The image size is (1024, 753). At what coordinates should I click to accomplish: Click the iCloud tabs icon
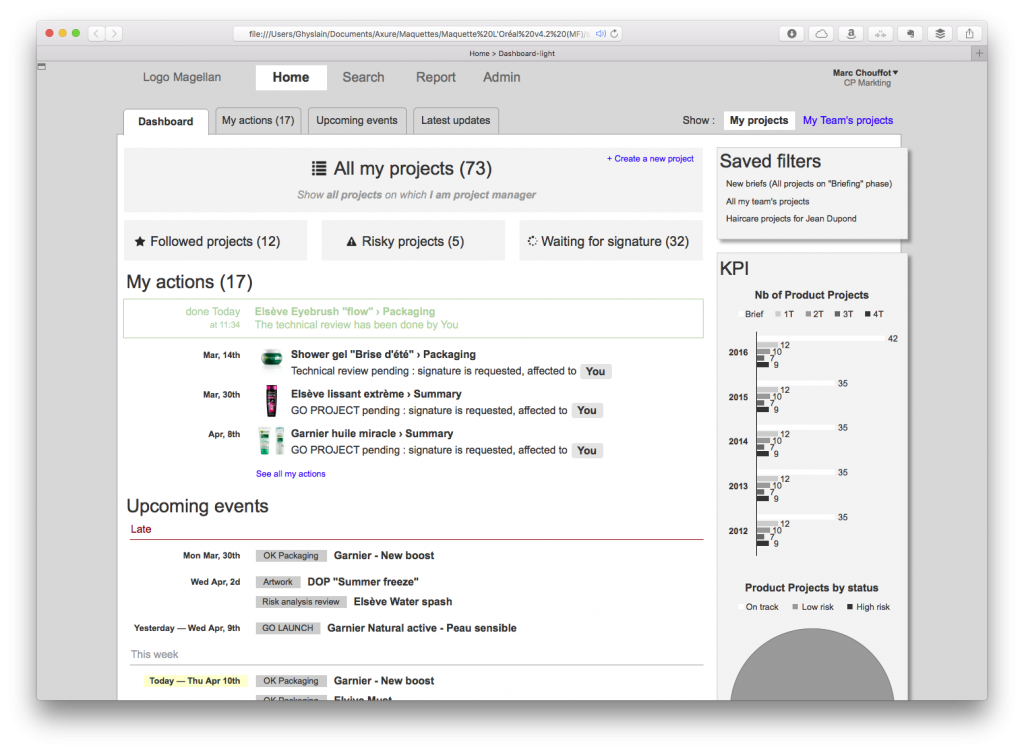tap(821, 33)
